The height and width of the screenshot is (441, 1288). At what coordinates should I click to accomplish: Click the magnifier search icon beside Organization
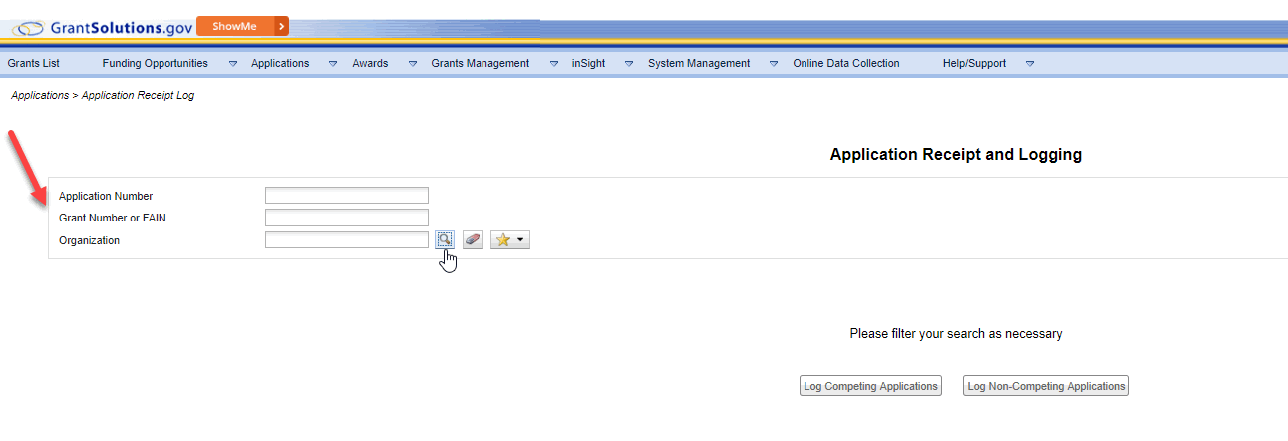point(445,240)
